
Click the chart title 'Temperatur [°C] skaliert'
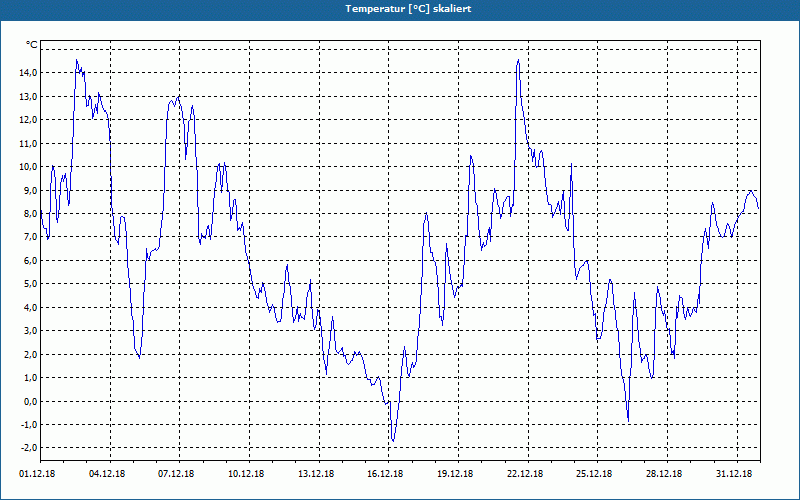click(408, 9)
